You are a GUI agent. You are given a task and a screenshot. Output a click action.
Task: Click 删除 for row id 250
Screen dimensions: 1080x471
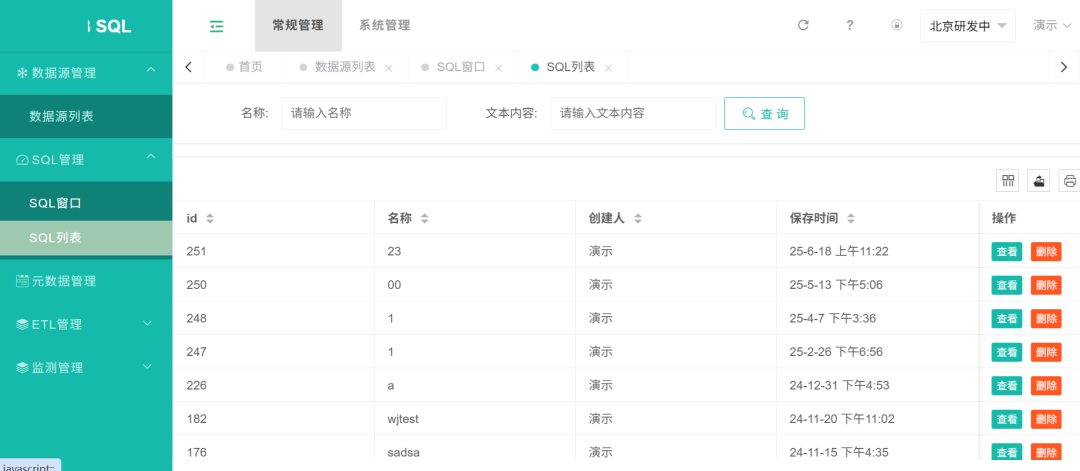[1046, 285]
